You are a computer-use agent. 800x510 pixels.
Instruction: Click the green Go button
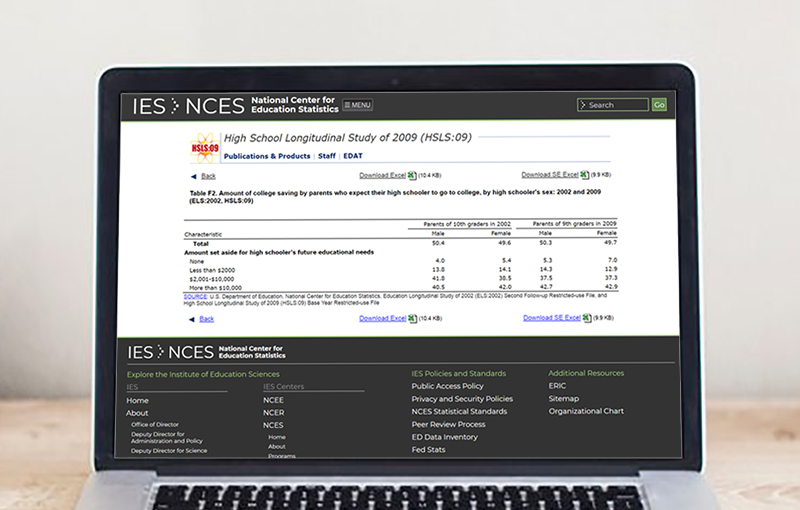(659, 105)
